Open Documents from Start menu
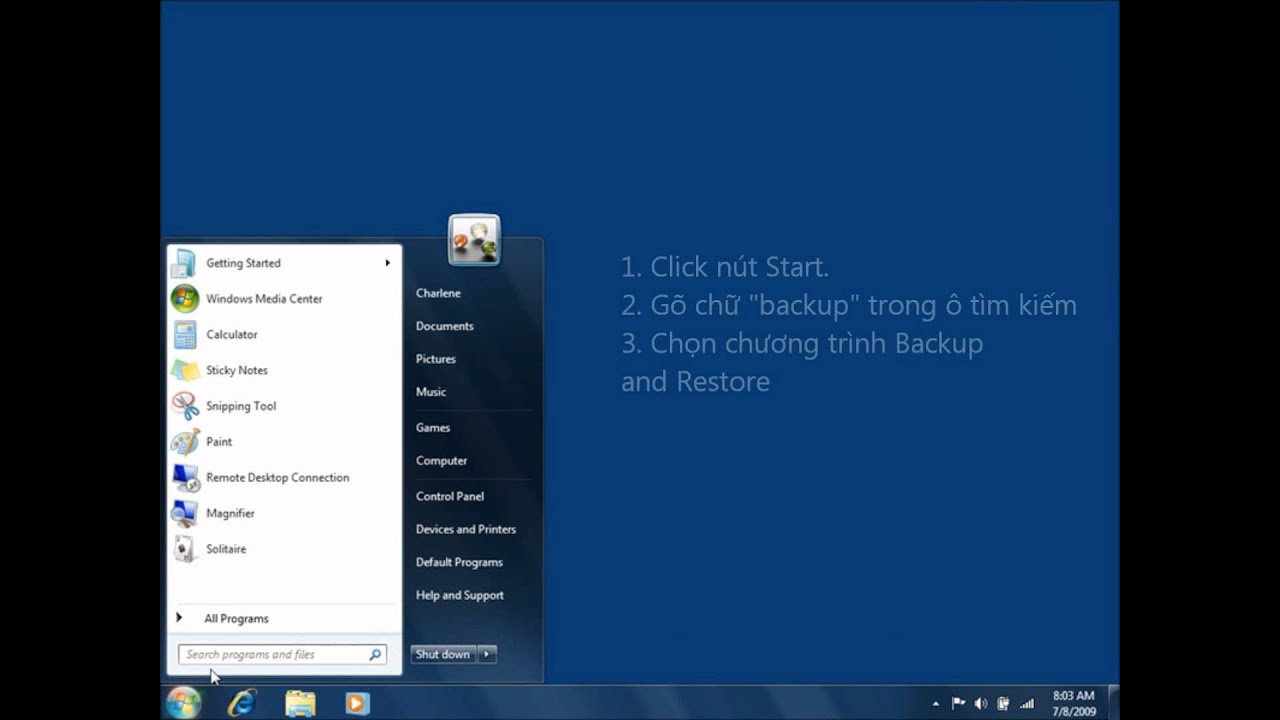Screen dimensions: 1280x720 445,326
